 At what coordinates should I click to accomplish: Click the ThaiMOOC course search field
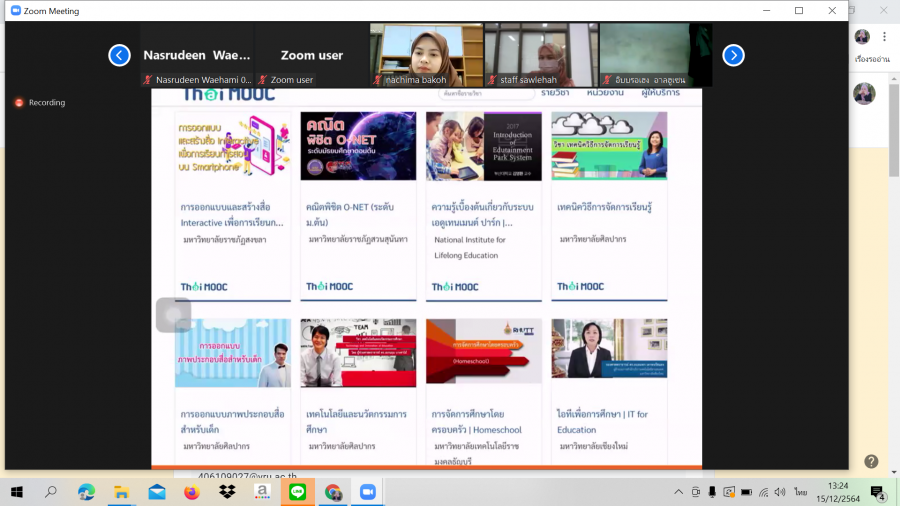(485, 93)
